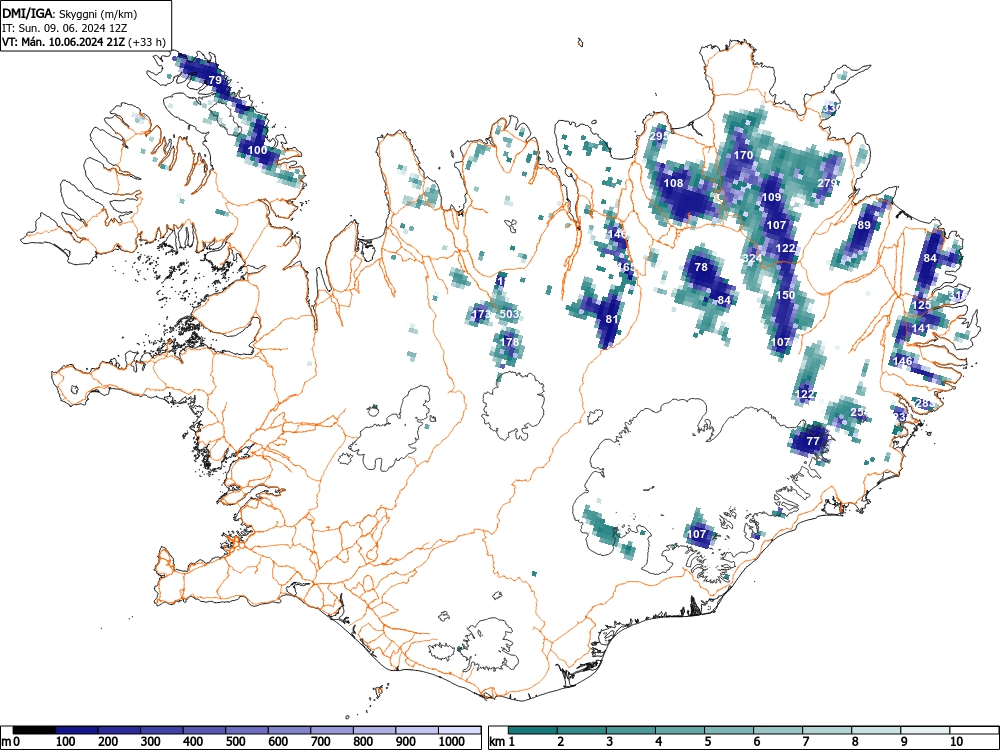The image size is (1000, 750).
Task: Click the "VT: Mán. 10.06.2024 21Z" line
Action: click(64, 43)
